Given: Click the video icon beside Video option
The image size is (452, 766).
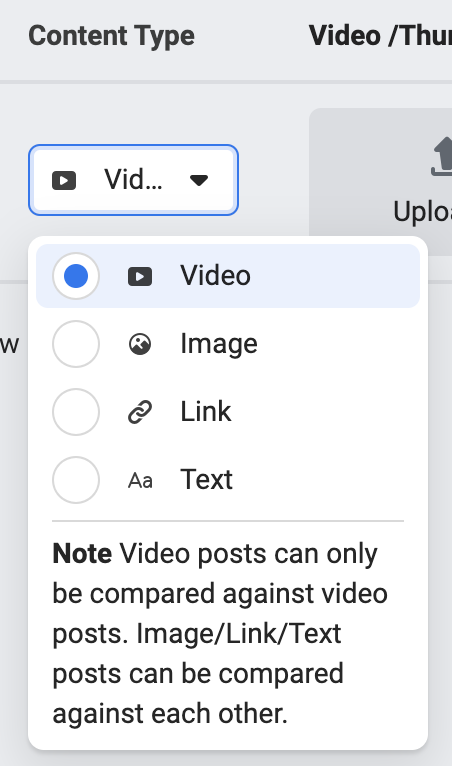Looking at the screenshot, I should point(140,277).
